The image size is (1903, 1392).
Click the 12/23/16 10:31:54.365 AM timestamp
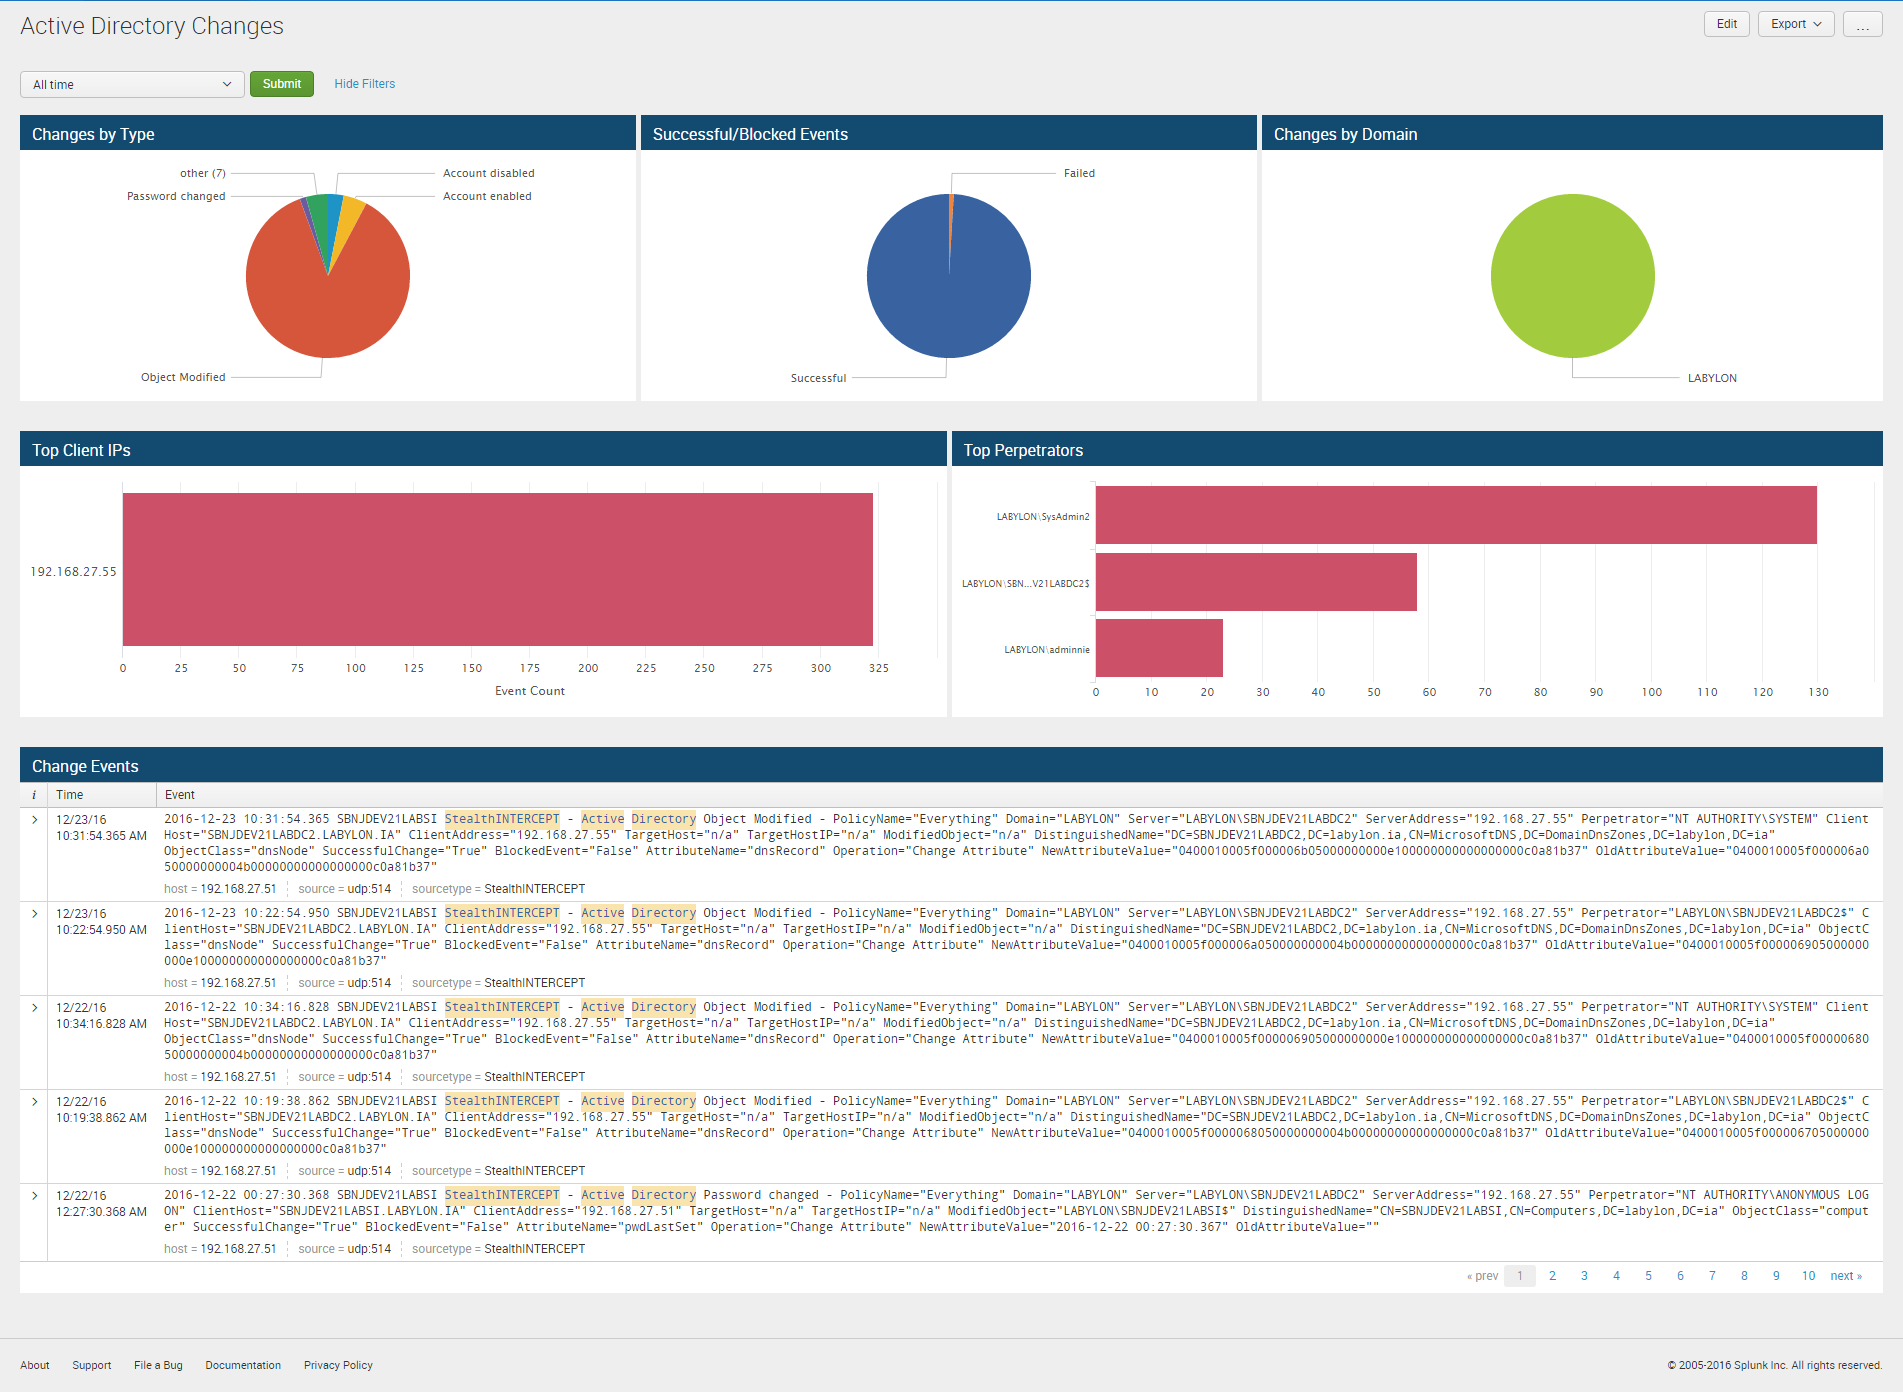pyautogui.click(x=101, y=828)
